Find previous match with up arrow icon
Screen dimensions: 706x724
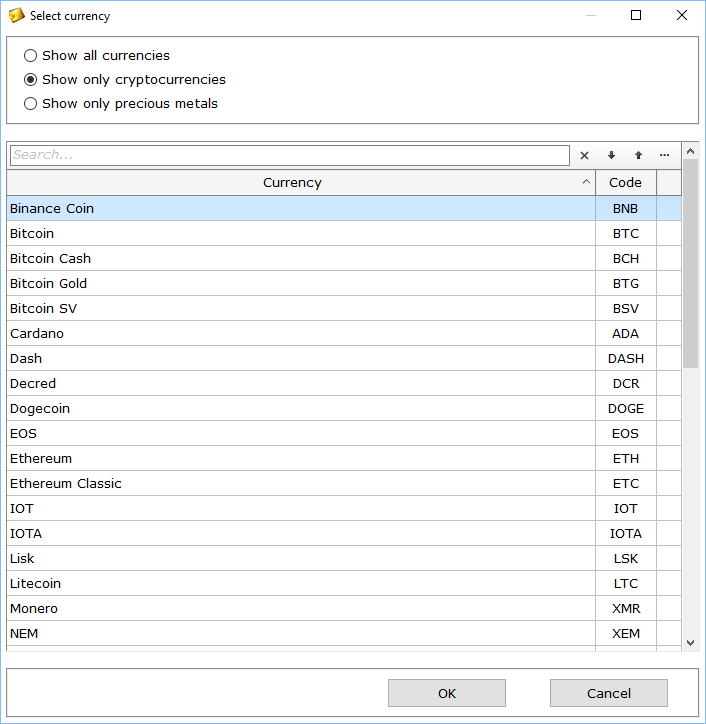(x=638, y=155)
